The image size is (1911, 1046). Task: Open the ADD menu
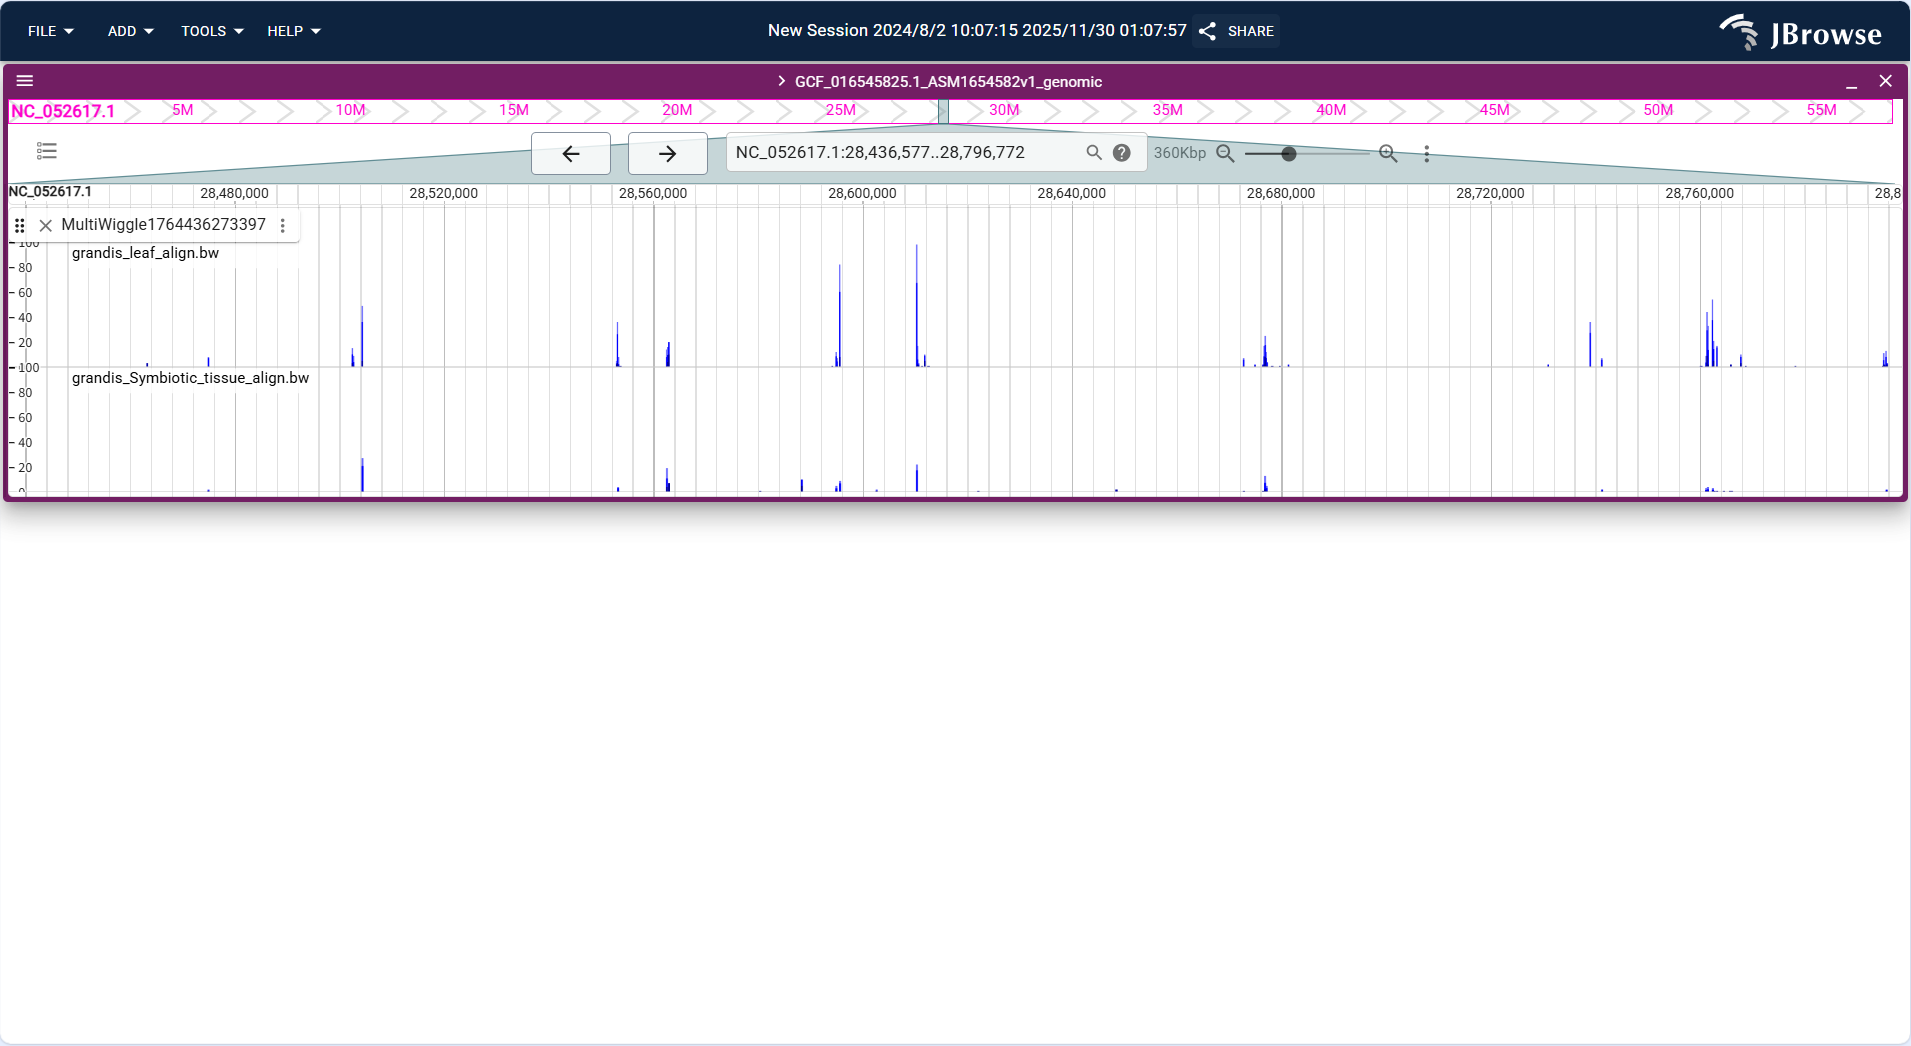(130, 31)
